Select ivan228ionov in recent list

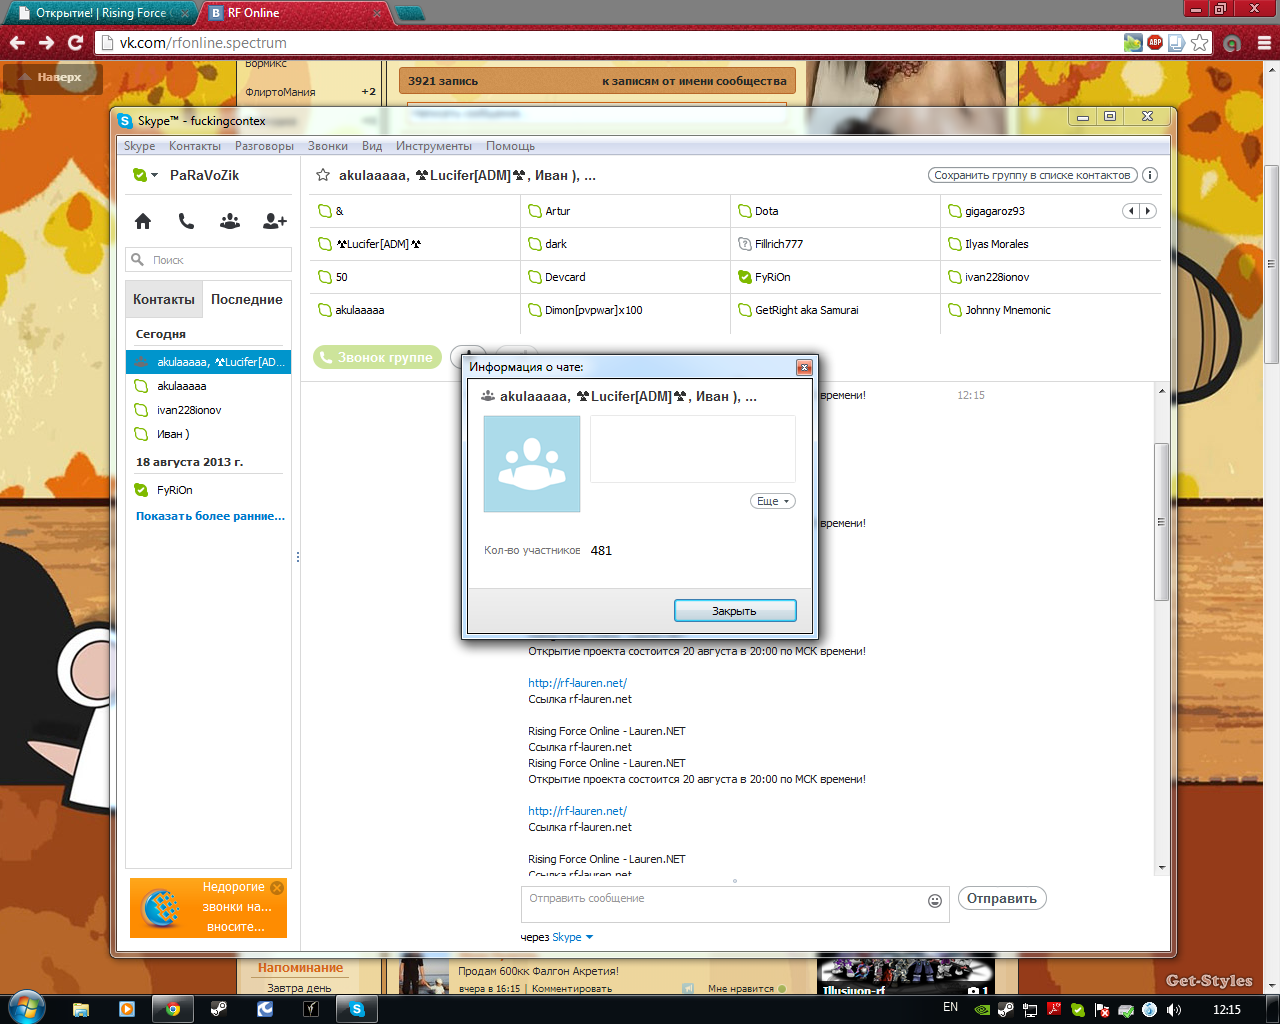click(208, 410)
